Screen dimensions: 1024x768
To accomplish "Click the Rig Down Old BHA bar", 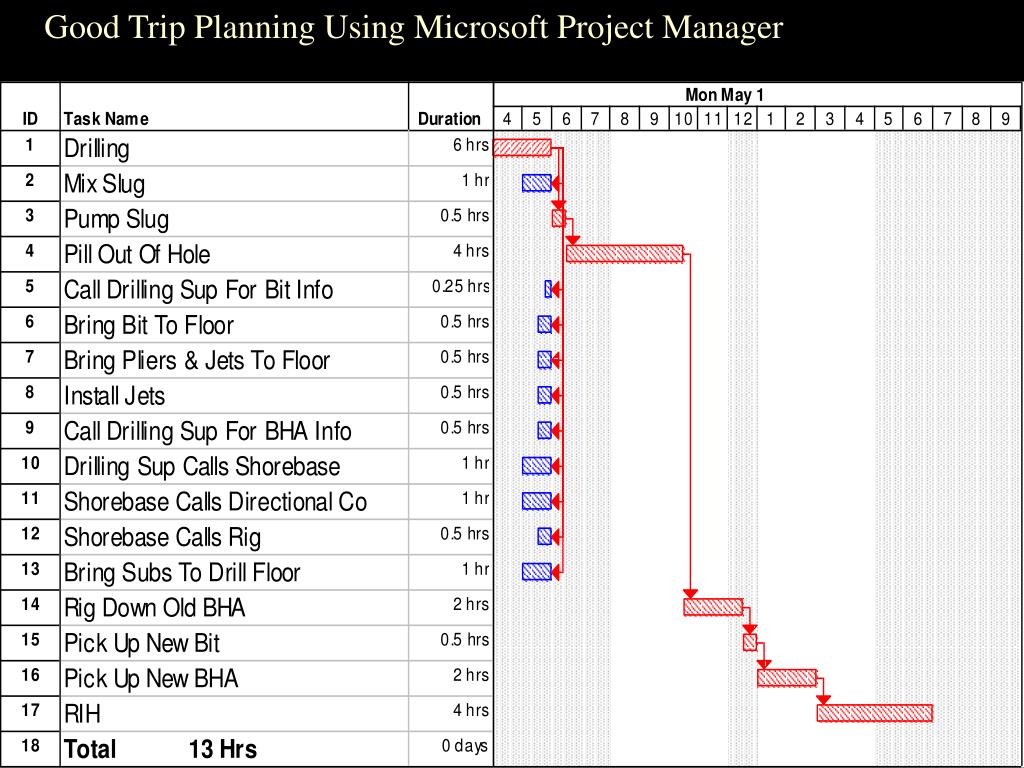I will (713, 607).
